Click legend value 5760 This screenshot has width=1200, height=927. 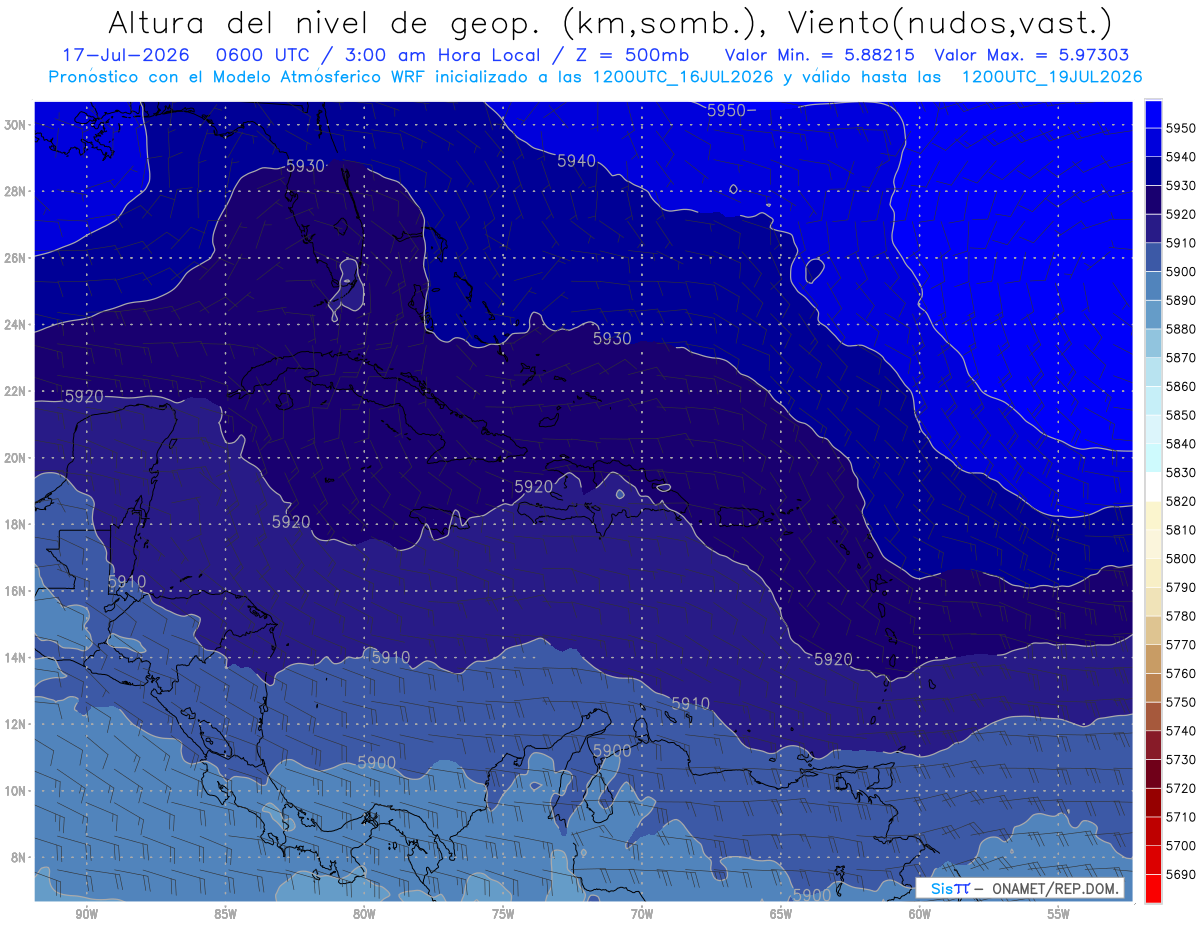tap(1180, 673)
